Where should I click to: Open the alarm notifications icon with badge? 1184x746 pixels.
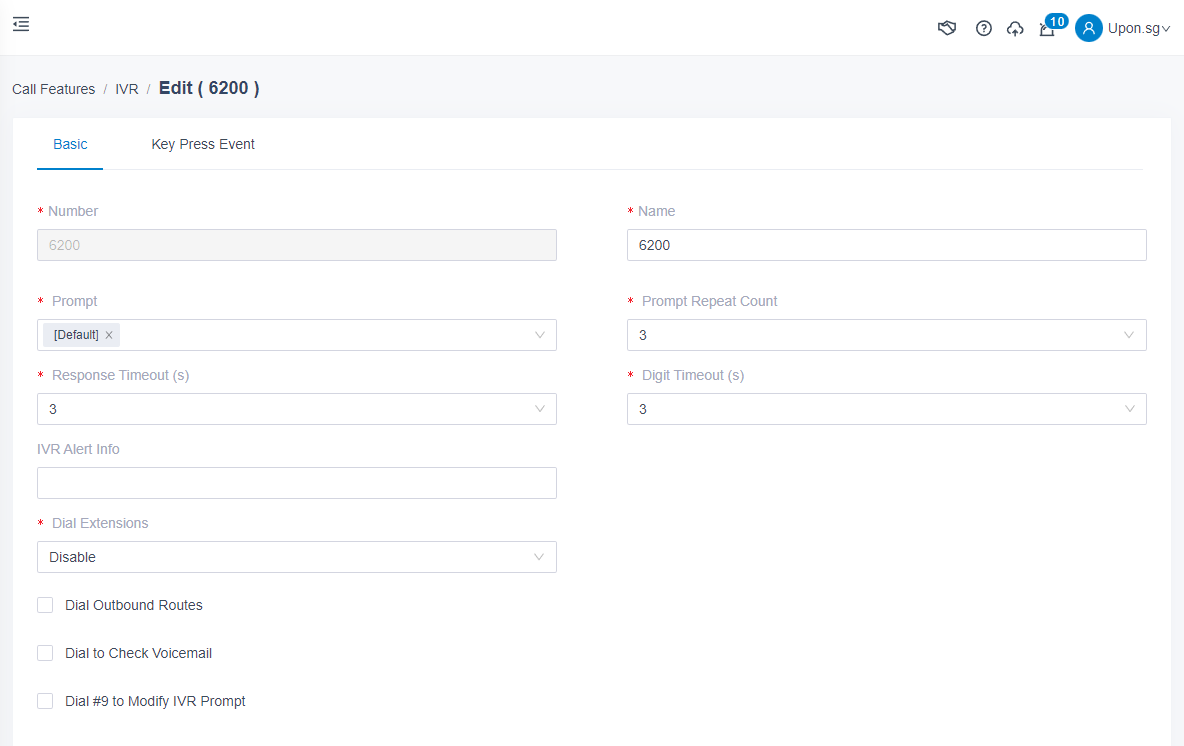[x=1047, y=29]
